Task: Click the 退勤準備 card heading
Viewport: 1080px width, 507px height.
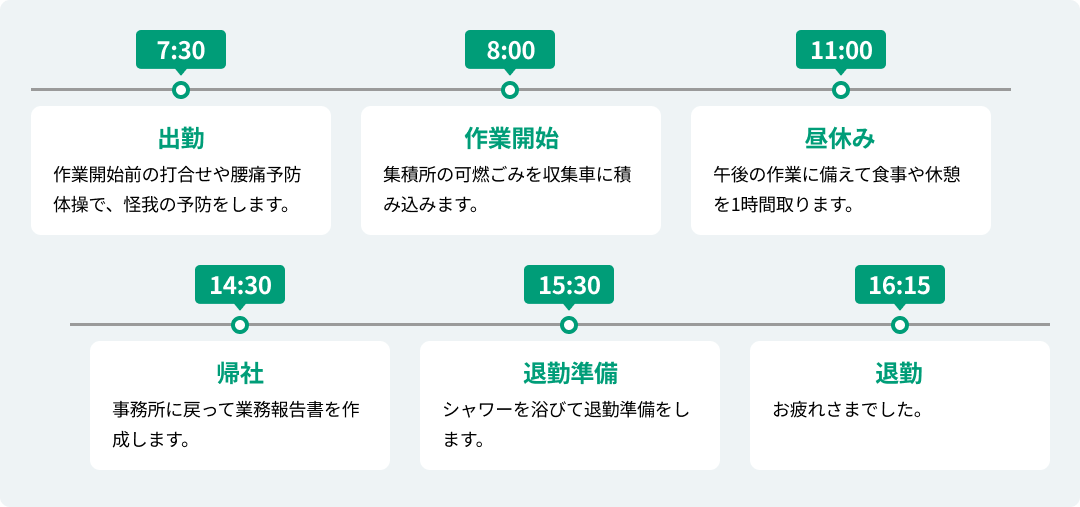Action: [x=569, y=374]
